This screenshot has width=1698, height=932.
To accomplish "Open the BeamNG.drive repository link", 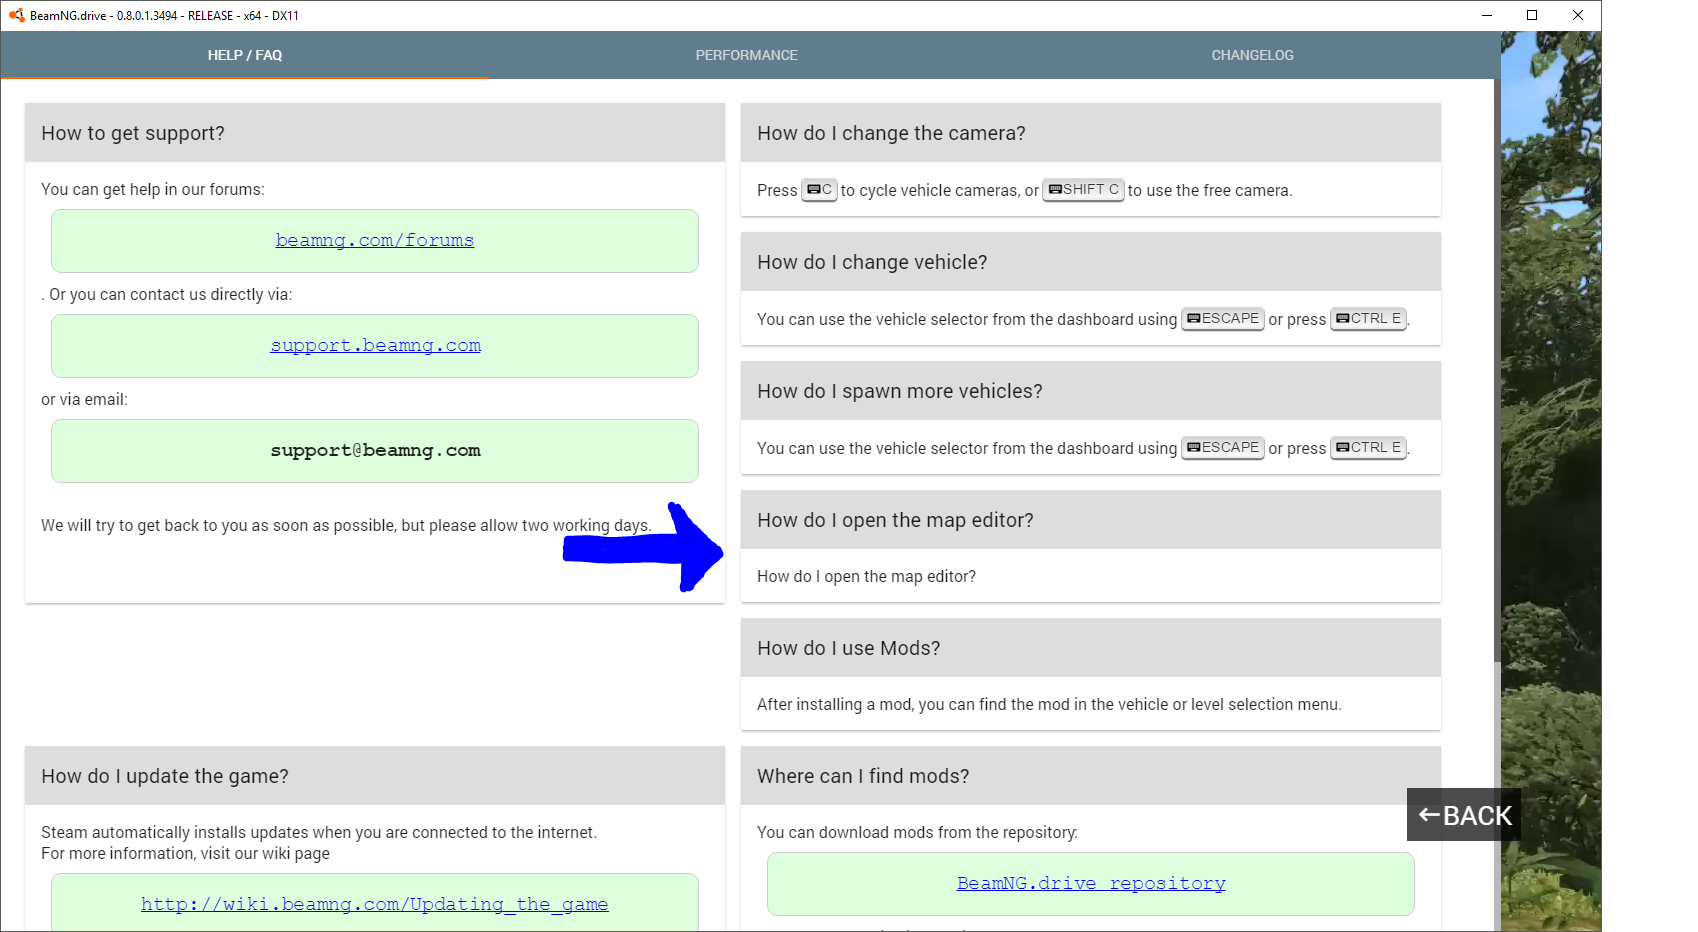I will (1091, 883).
